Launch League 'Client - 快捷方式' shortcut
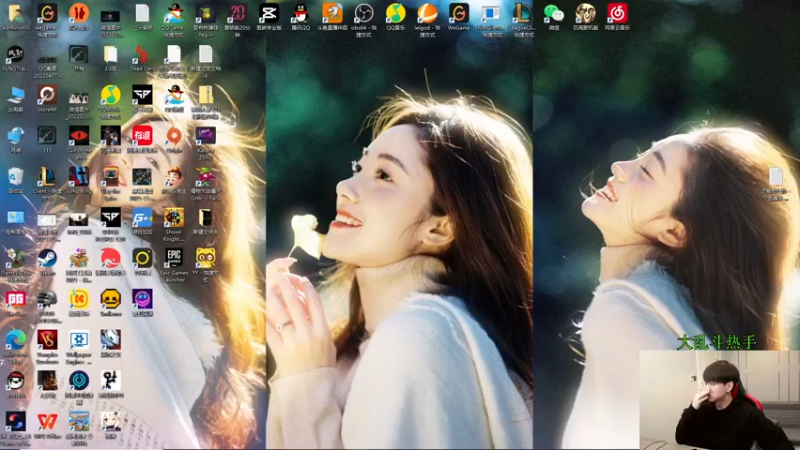The width and height of the screenshot is (800, 450). click(47, 177)
